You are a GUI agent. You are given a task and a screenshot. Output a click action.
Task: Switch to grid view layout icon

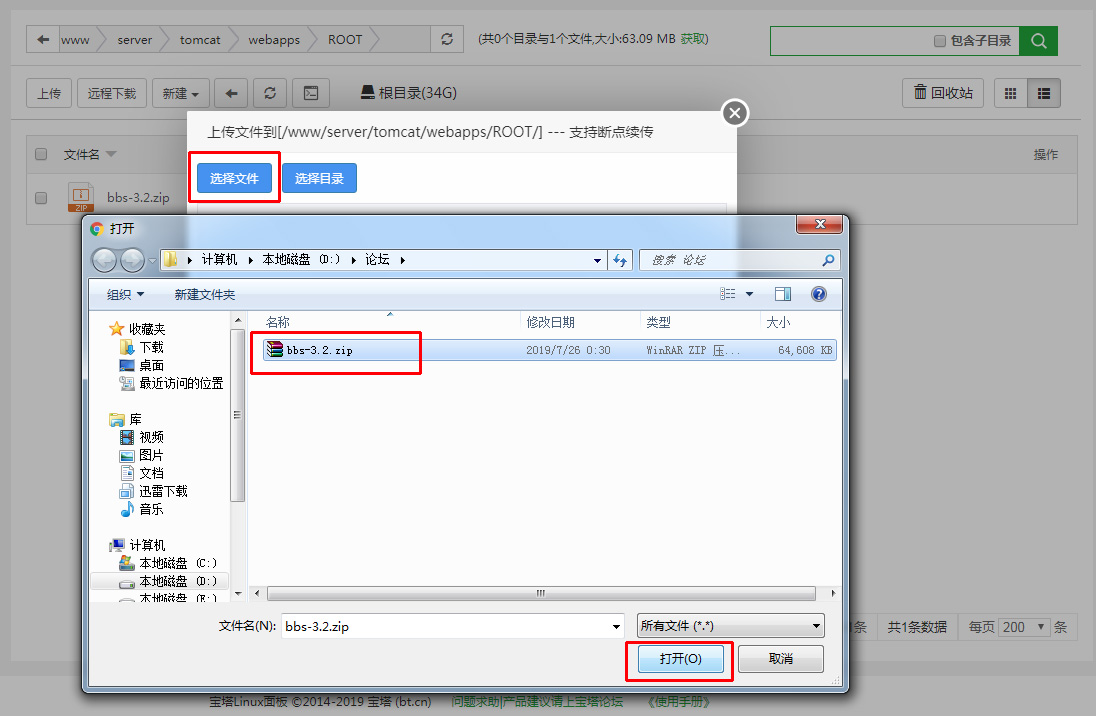(1010, 93)
